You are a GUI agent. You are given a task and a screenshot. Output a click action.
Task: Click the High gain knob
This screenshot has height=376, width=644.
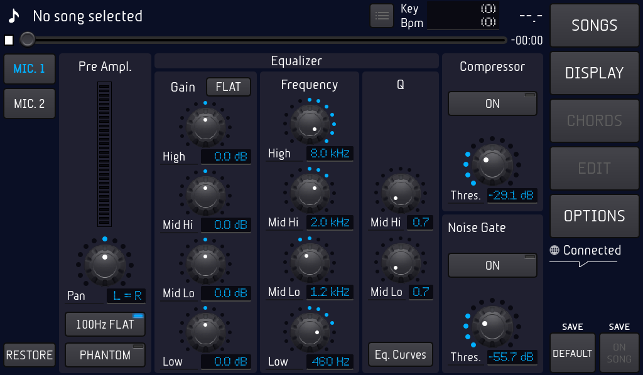pyautogui.click(x=205, y=127)
